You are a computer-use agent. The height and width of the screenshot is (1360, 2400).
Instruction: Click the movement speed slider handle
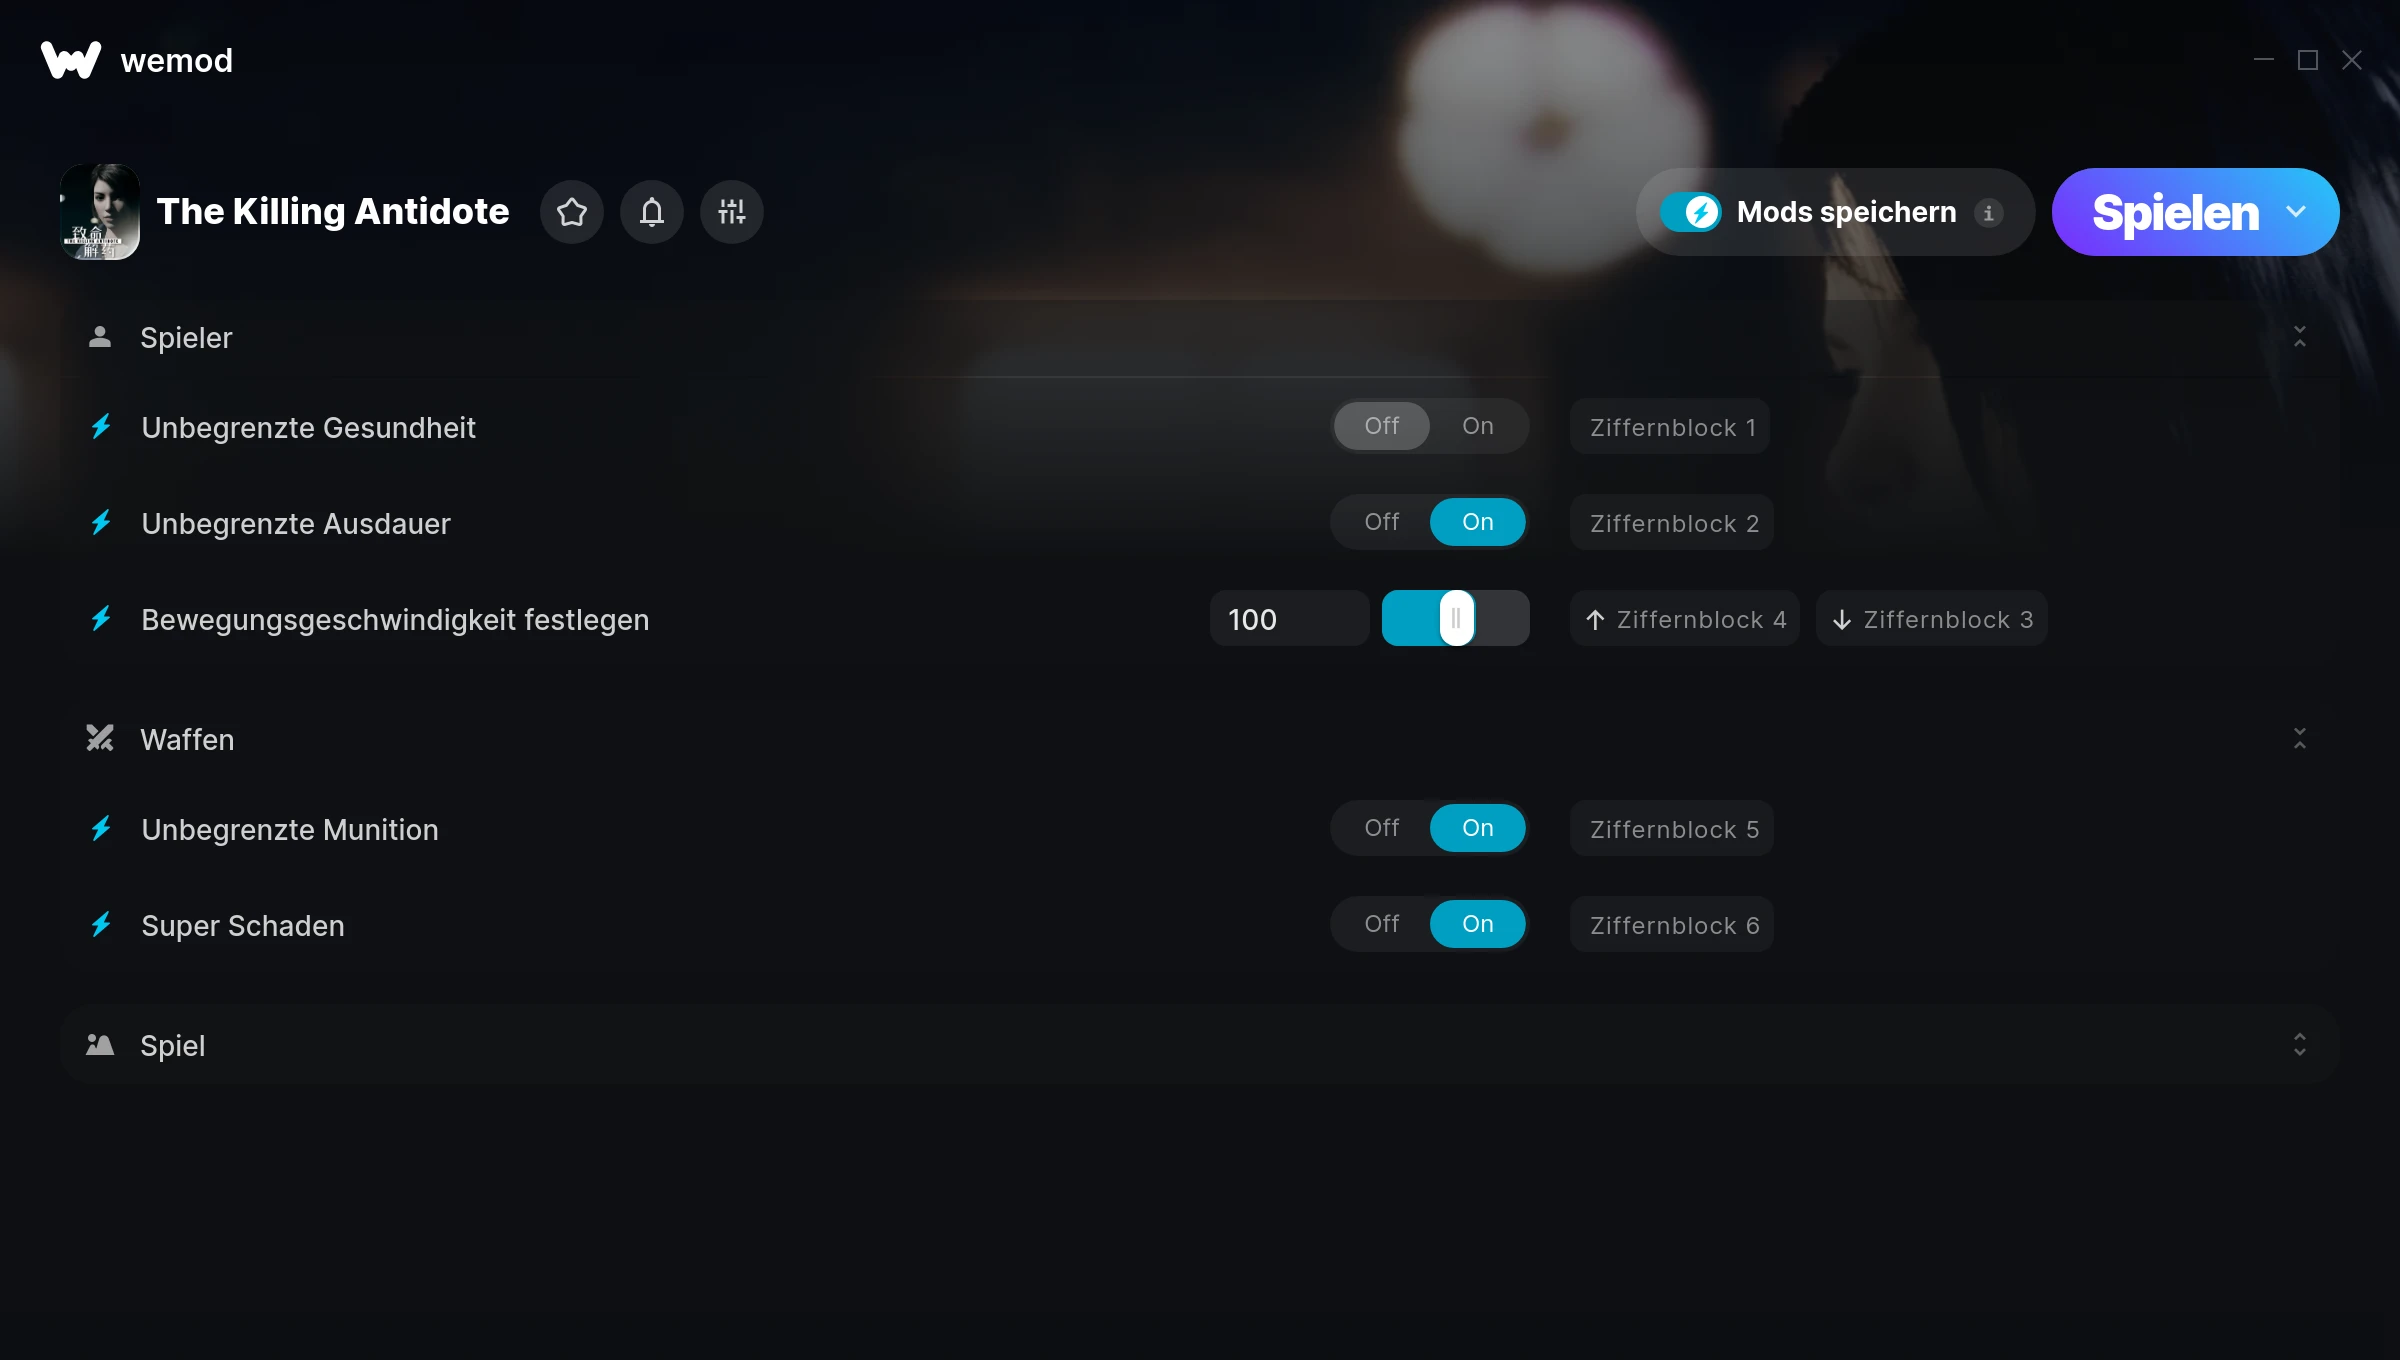click(1456, 618)
